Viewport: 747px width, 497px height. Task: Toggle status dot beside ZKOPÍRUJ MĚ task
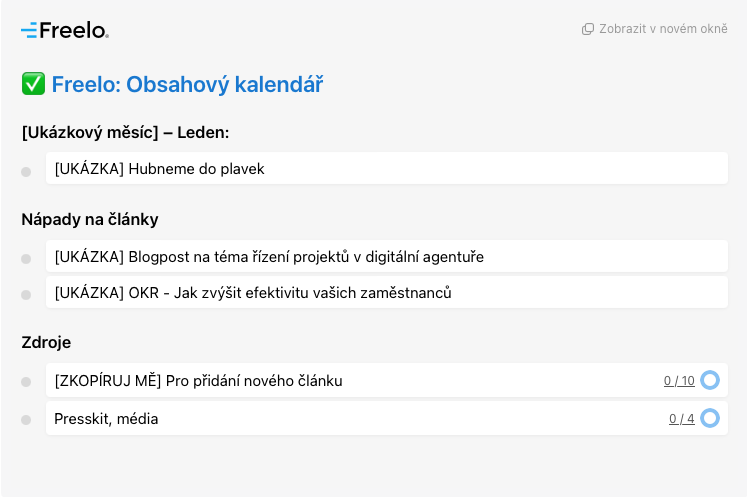26,382
